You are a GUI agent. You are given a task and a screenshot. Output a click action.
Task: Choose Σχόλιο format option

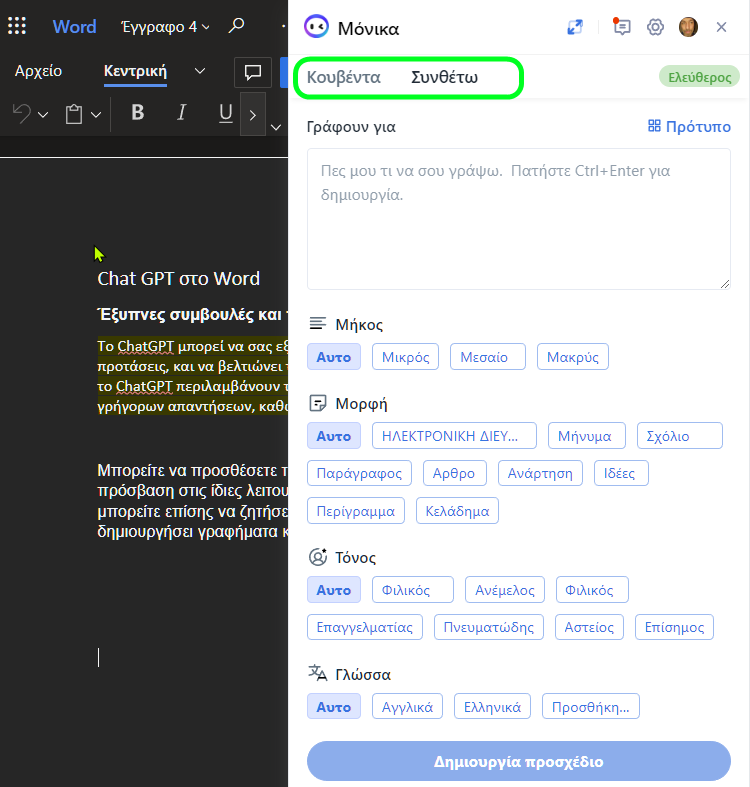tap(680, 436)
